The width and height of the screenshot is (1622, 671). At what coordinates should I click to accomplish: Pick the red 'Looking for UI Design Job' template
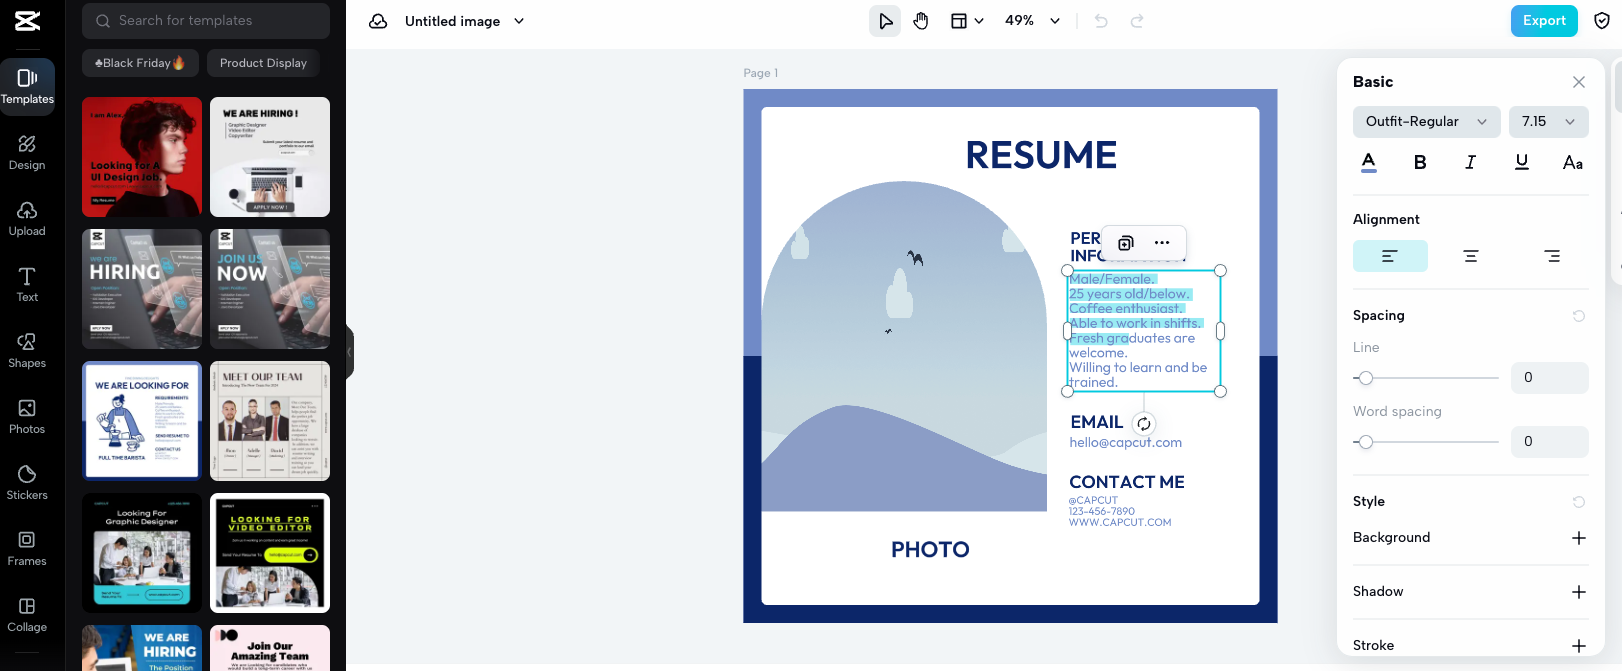pyautogui.click(x=142, y=157)
